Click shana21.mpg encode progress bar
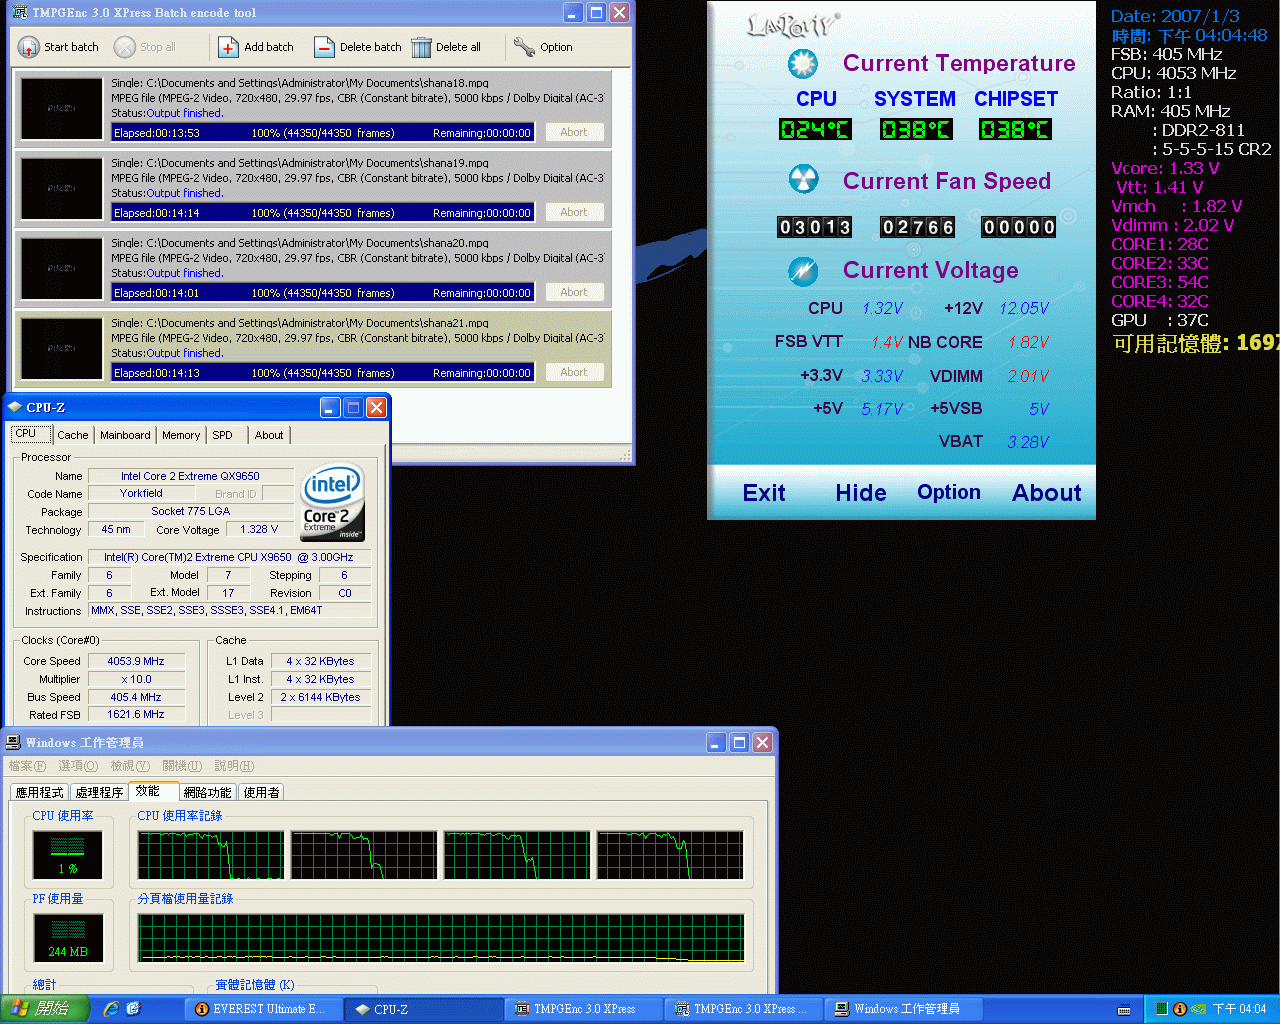The image size is (1280, 1024). point(323,372)
